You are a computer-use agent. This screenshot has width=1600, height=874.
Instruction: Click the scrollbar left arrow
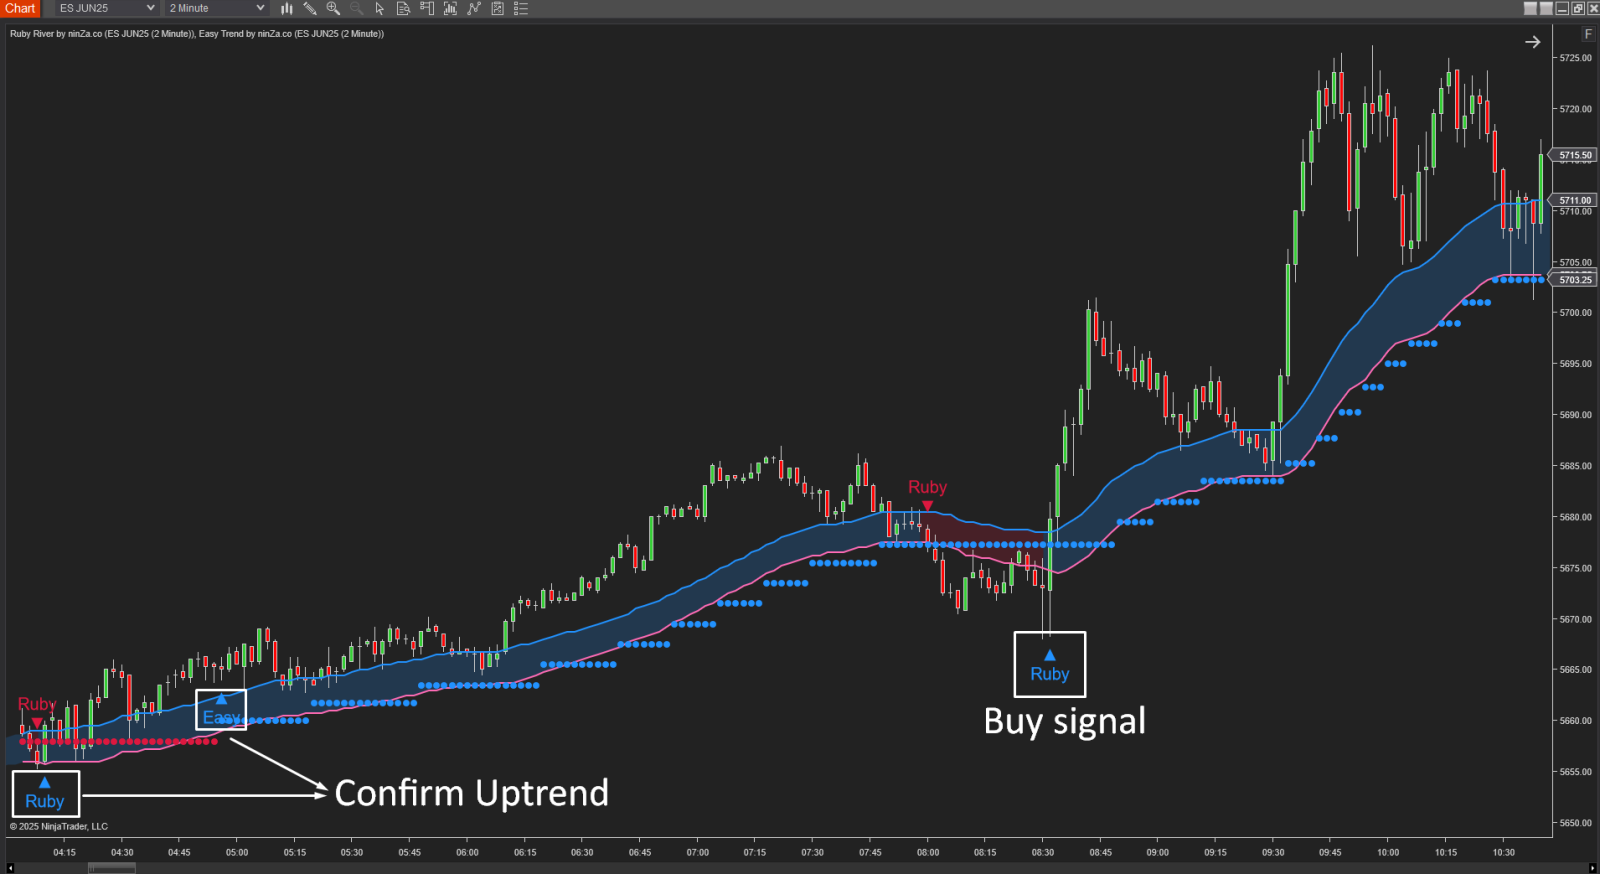11,868
